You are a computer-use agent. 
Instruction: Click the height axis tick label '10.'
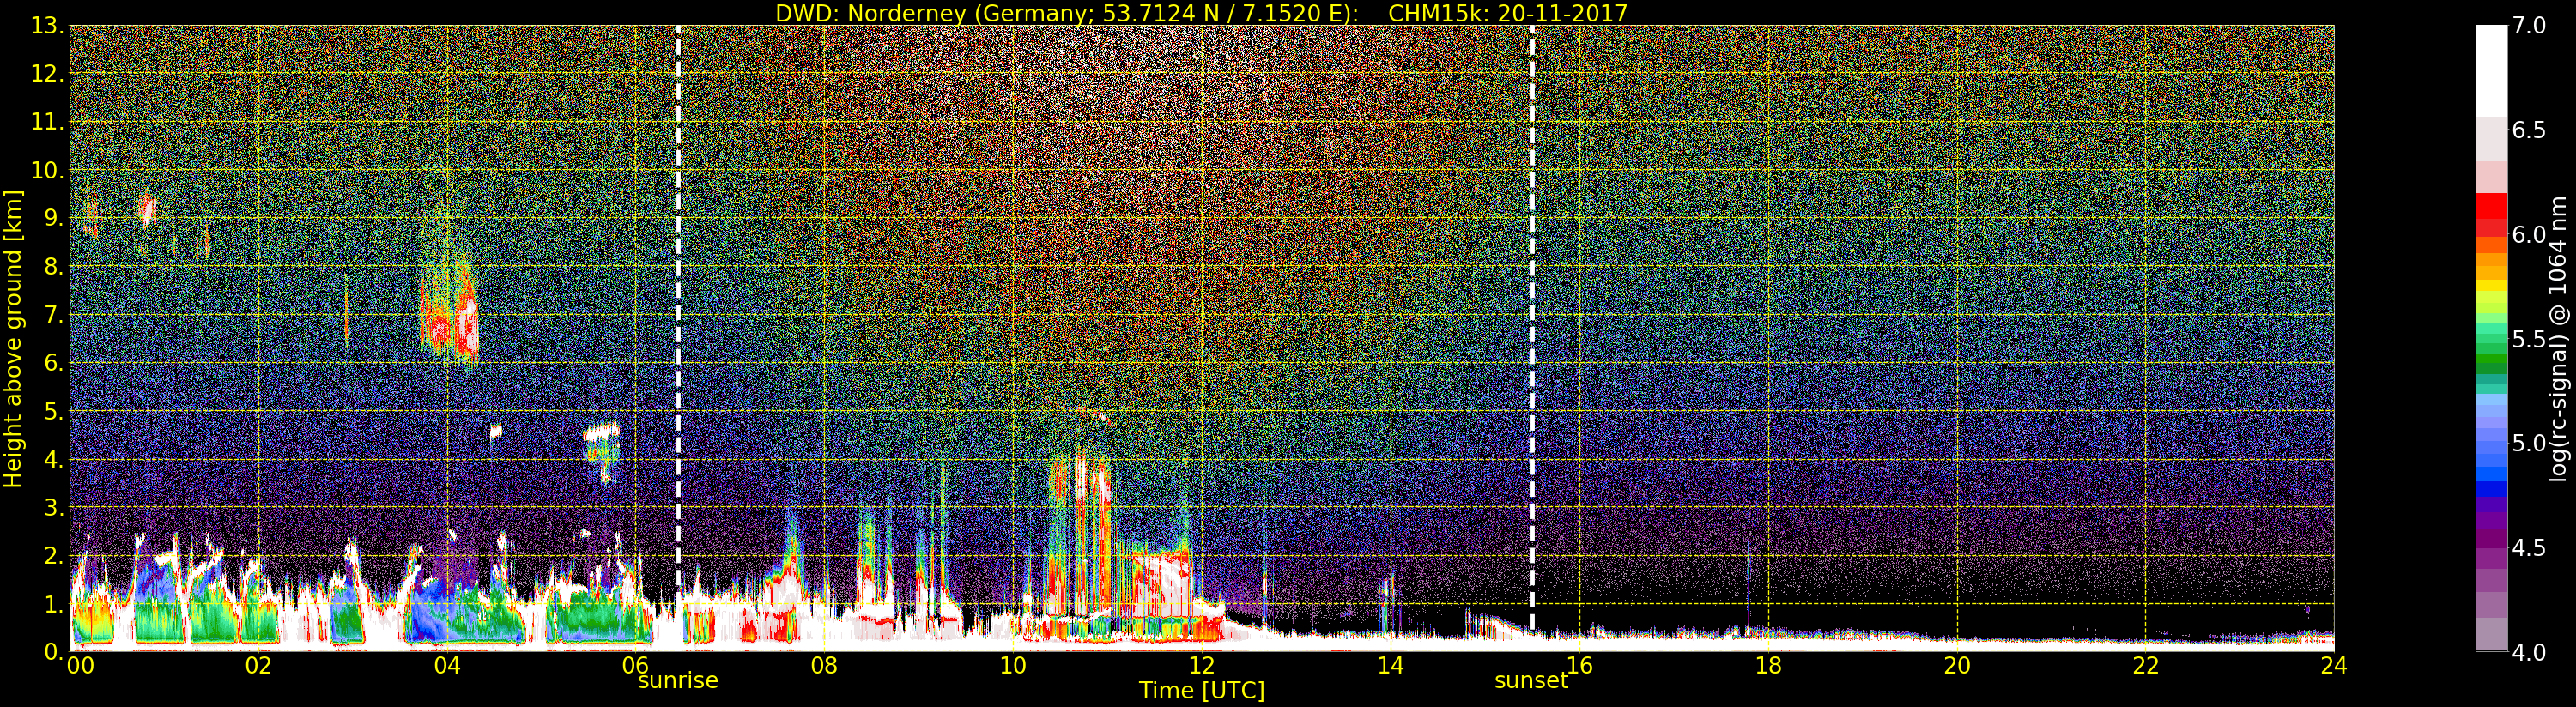pyautogui.click(x=47, y=170)
